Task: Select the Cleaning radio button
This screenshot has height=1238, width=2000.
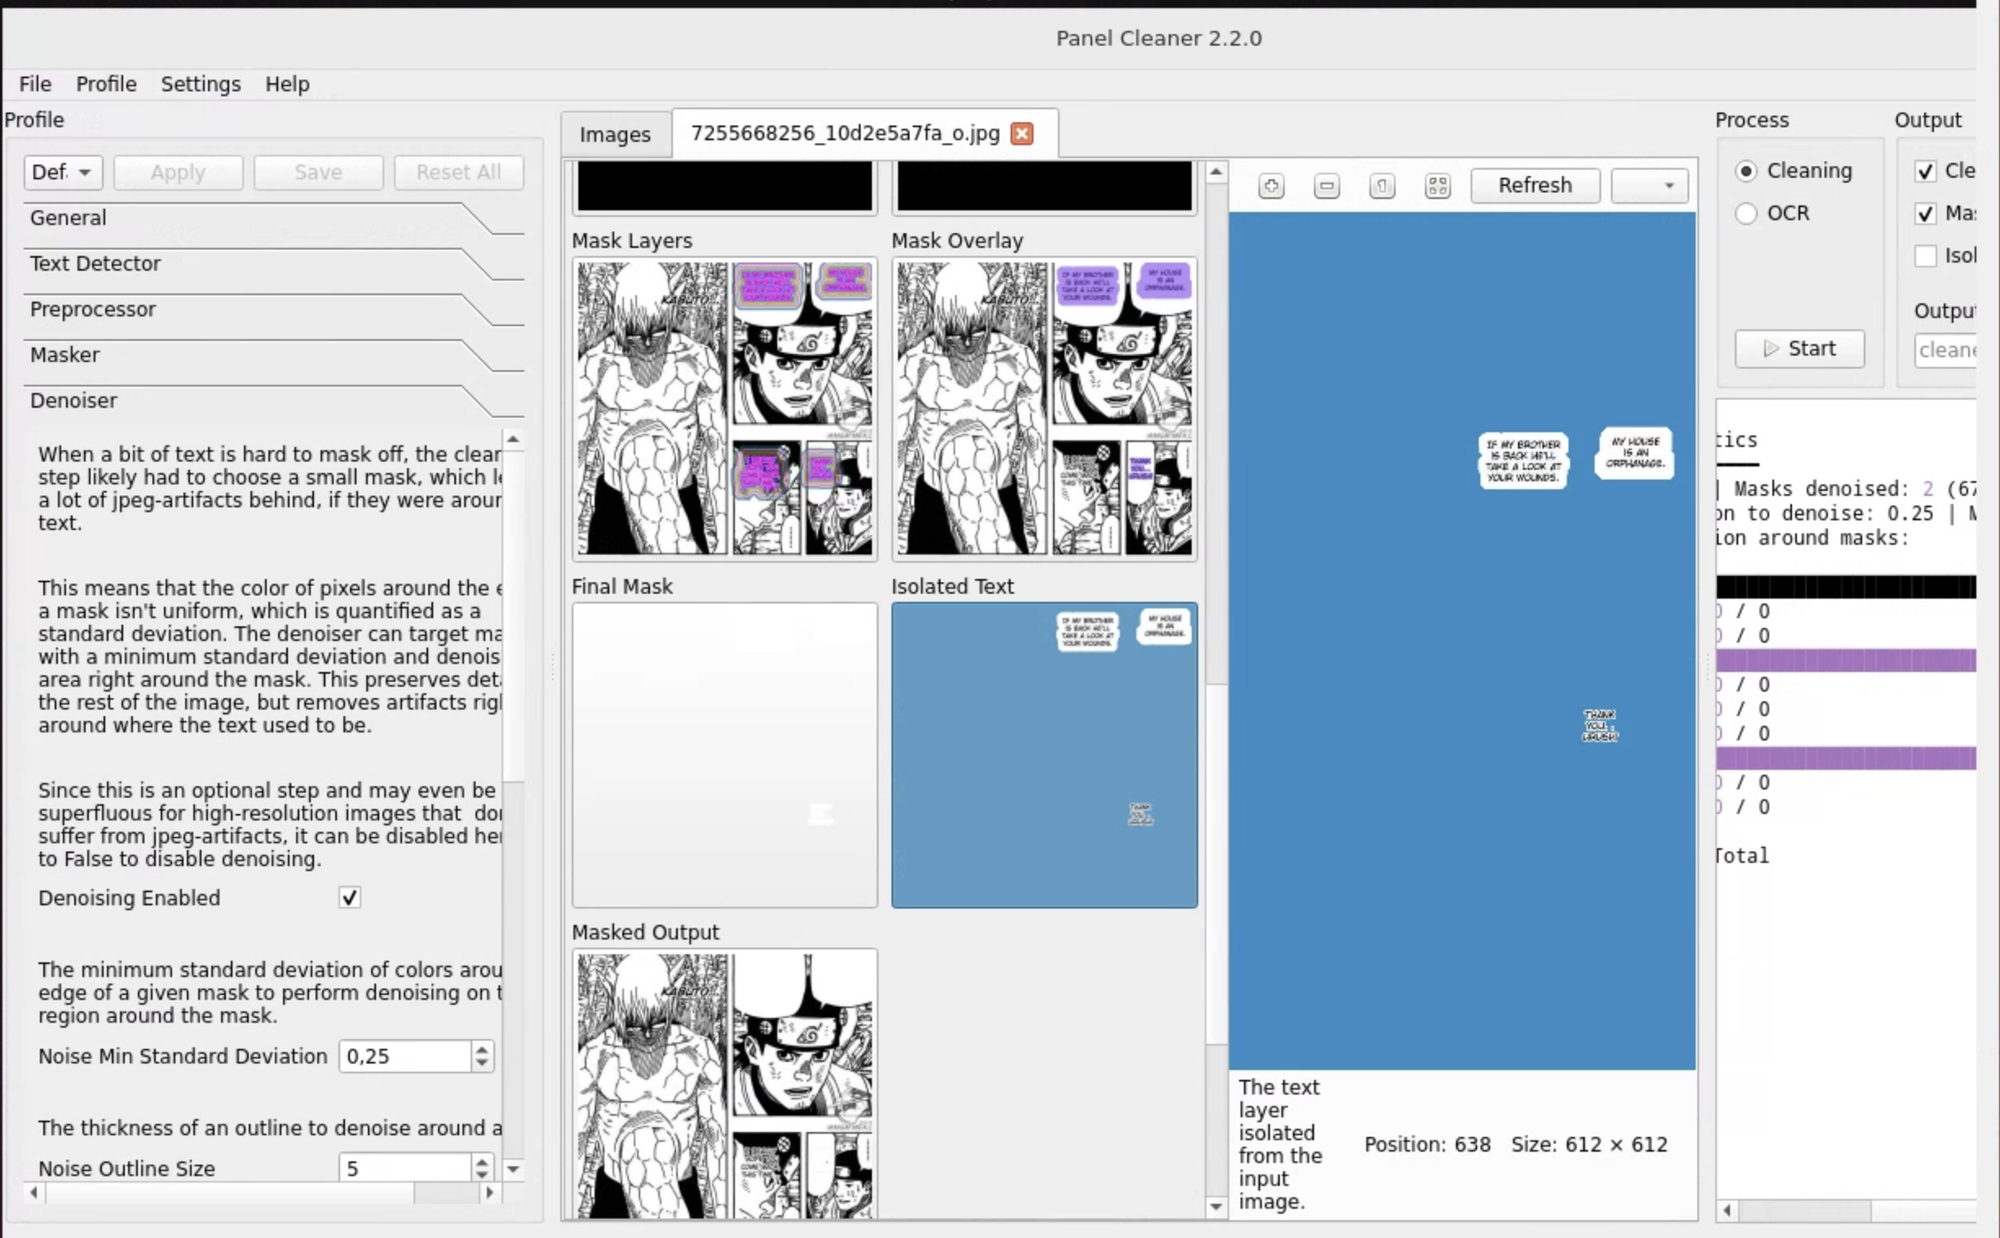Action: [1746, 171]
